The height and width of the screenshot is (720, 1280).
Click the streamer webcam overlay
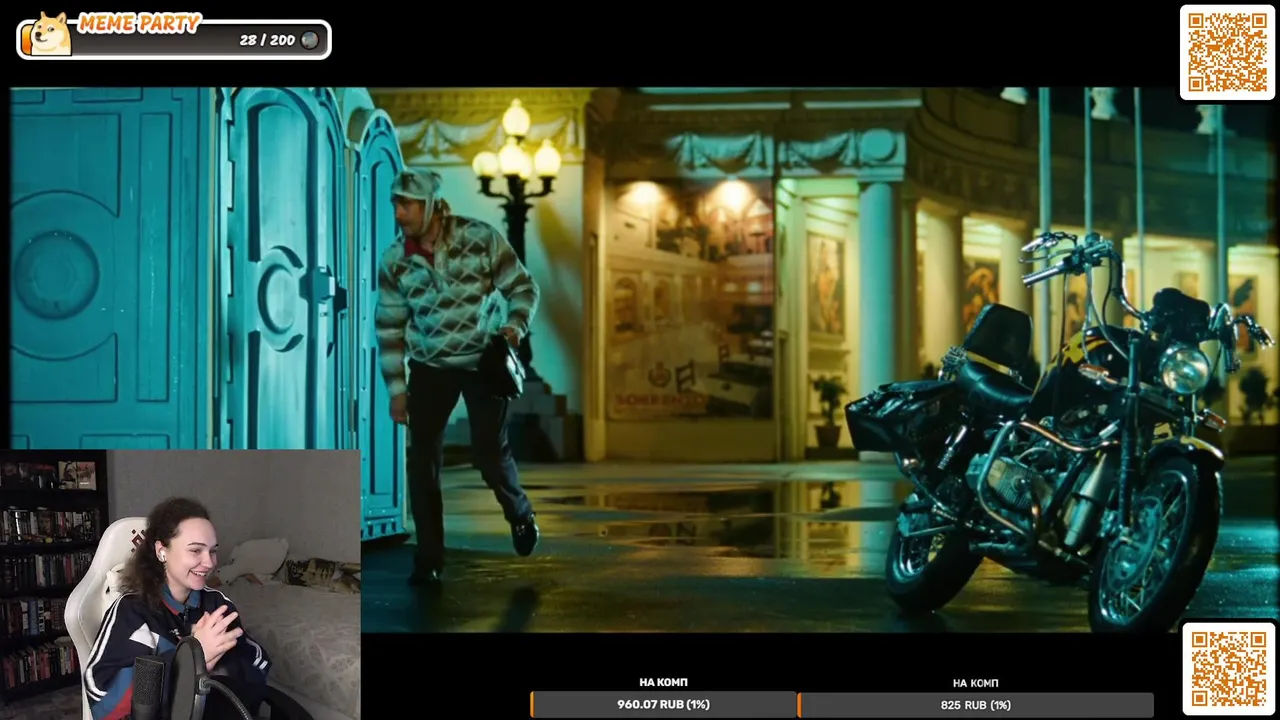click(180, 584)
